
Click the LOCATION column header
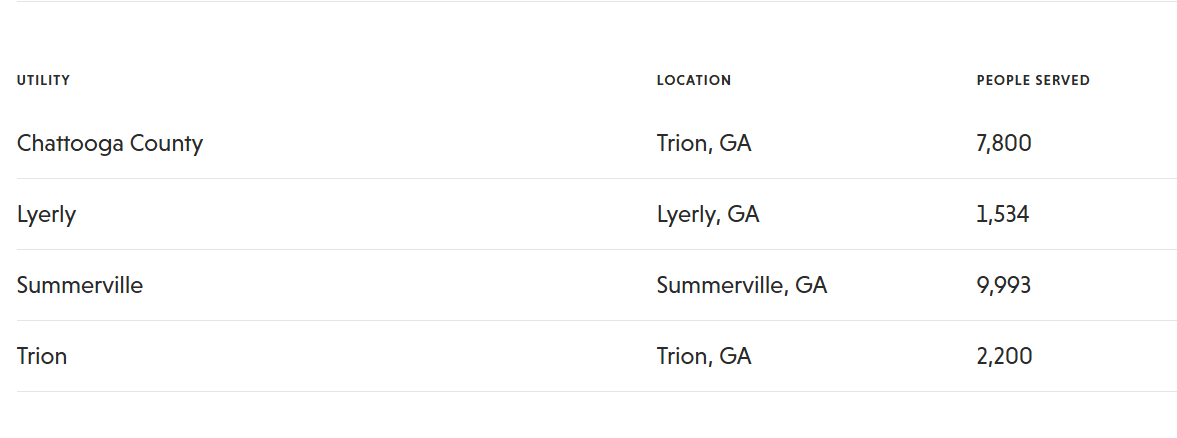694,80
